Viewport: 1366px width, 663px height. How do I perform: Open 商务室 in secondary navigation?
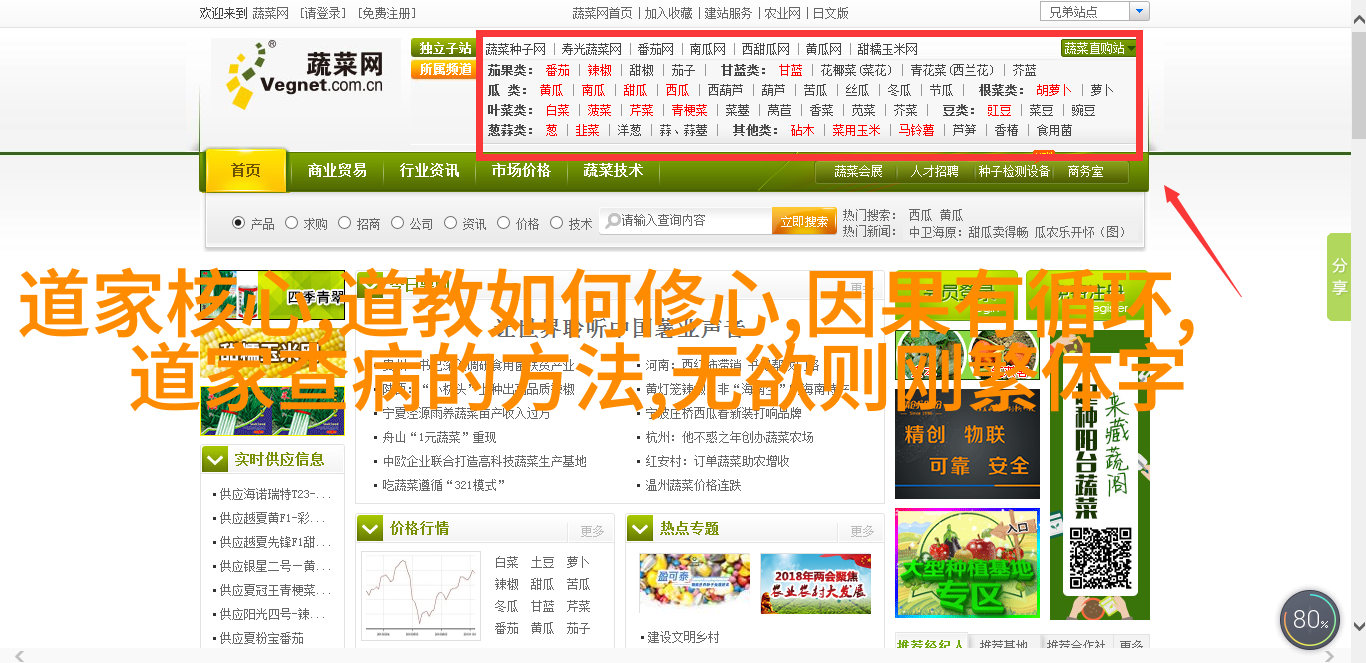coord(1085,172)
